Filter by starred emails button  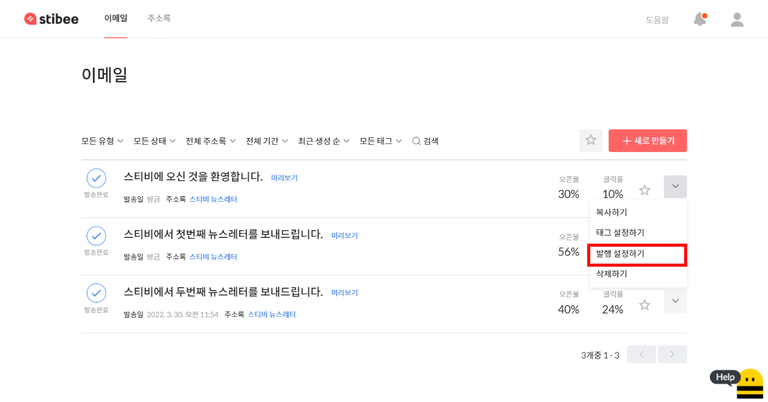590,141
